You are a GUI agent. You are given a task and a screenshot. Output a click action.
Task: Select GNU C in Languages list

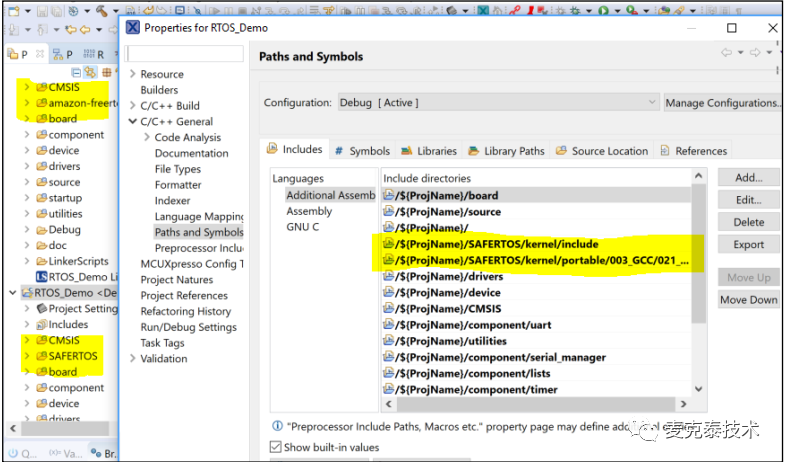coord(303,227)
